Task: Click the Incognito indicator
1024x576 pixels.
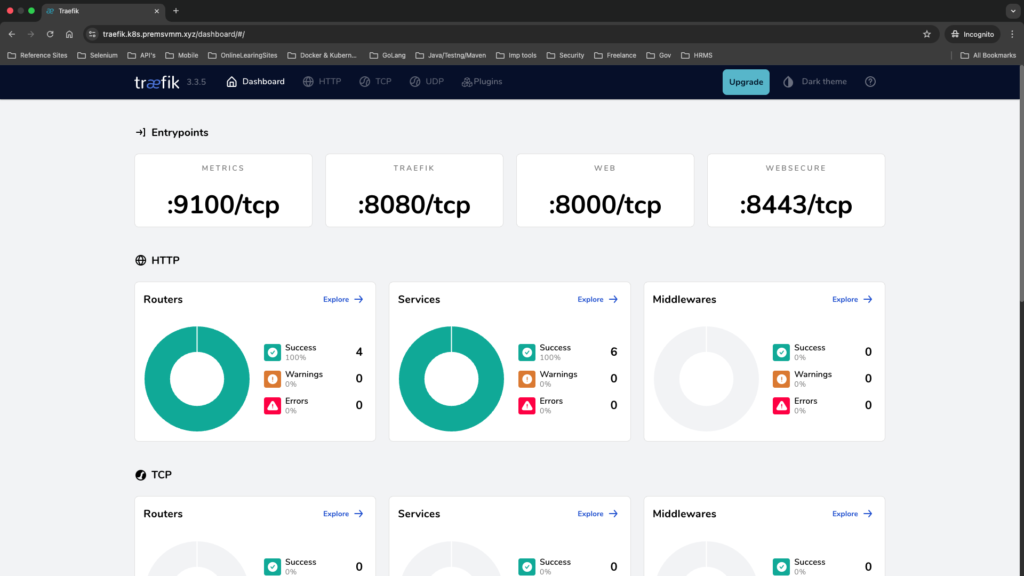Action: tap(972, 34)
